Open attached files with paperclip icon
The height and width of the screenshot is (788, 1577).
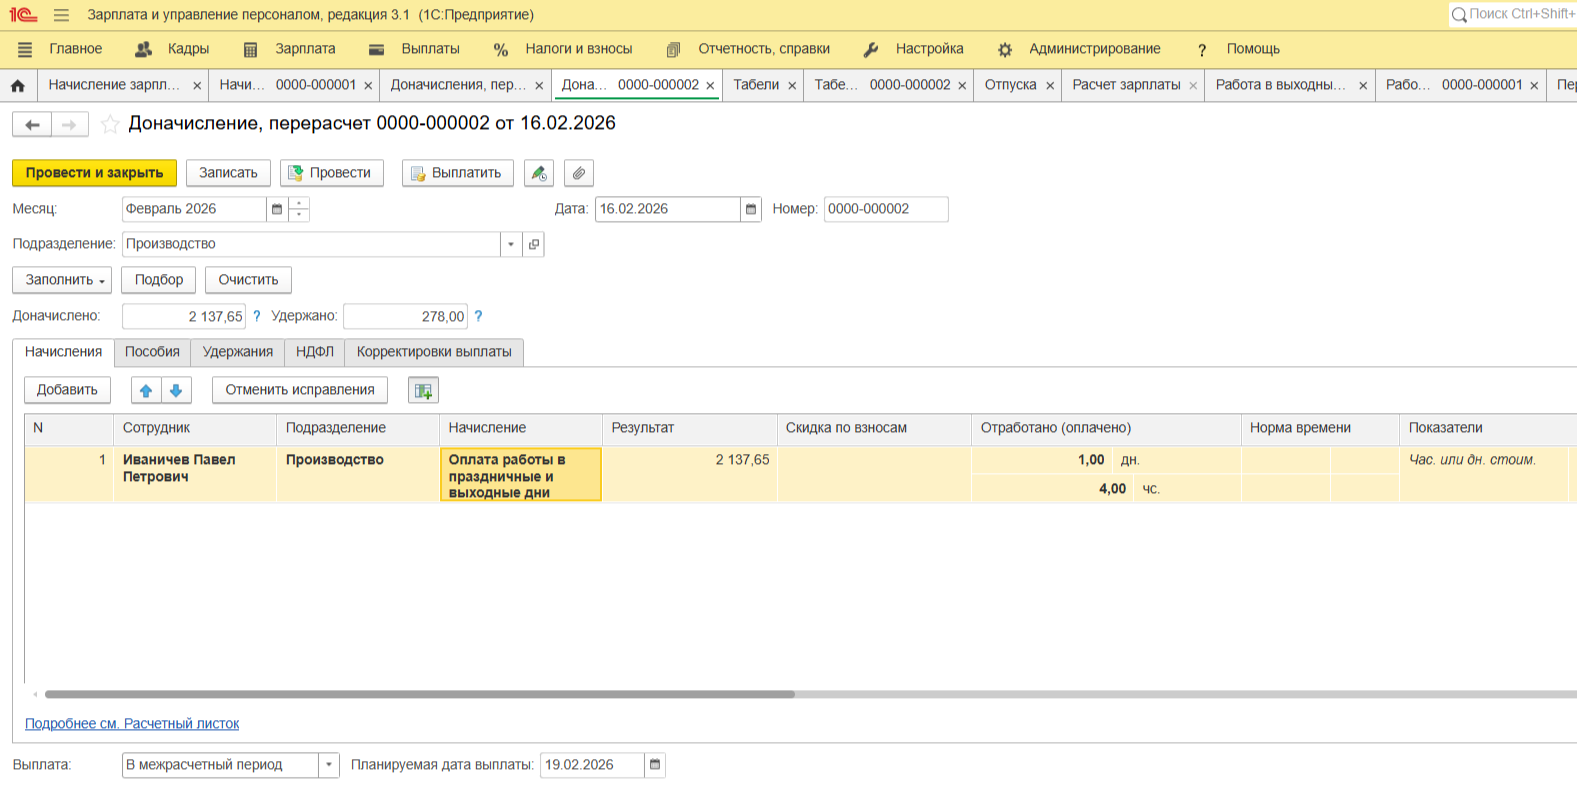pyautogui.click(x=579, y=173)
